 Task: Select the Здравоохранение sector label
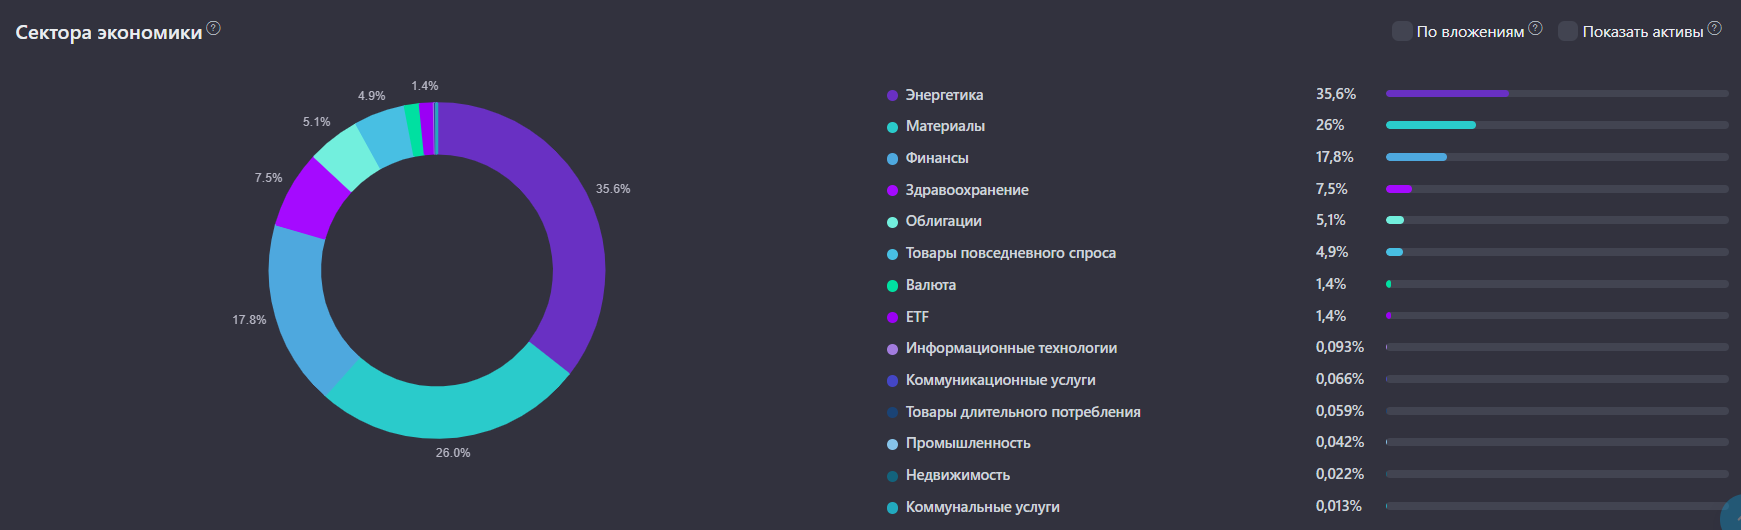click(967, 190)
